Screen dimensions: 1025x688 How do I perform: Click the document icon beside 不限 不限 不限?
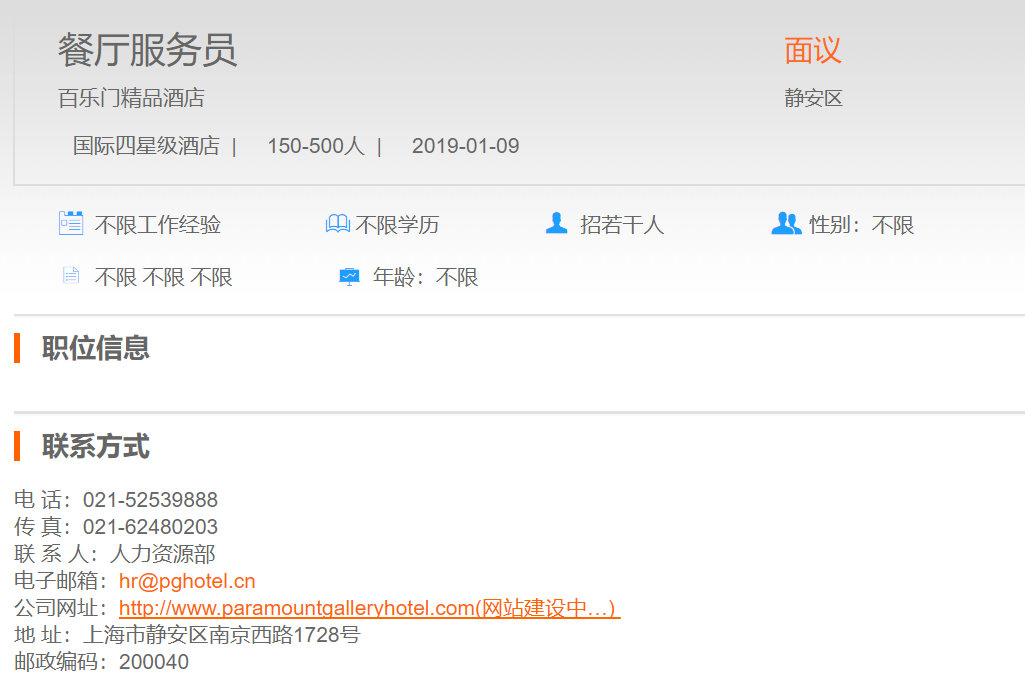pyautogui.click(x=71, y=276)
